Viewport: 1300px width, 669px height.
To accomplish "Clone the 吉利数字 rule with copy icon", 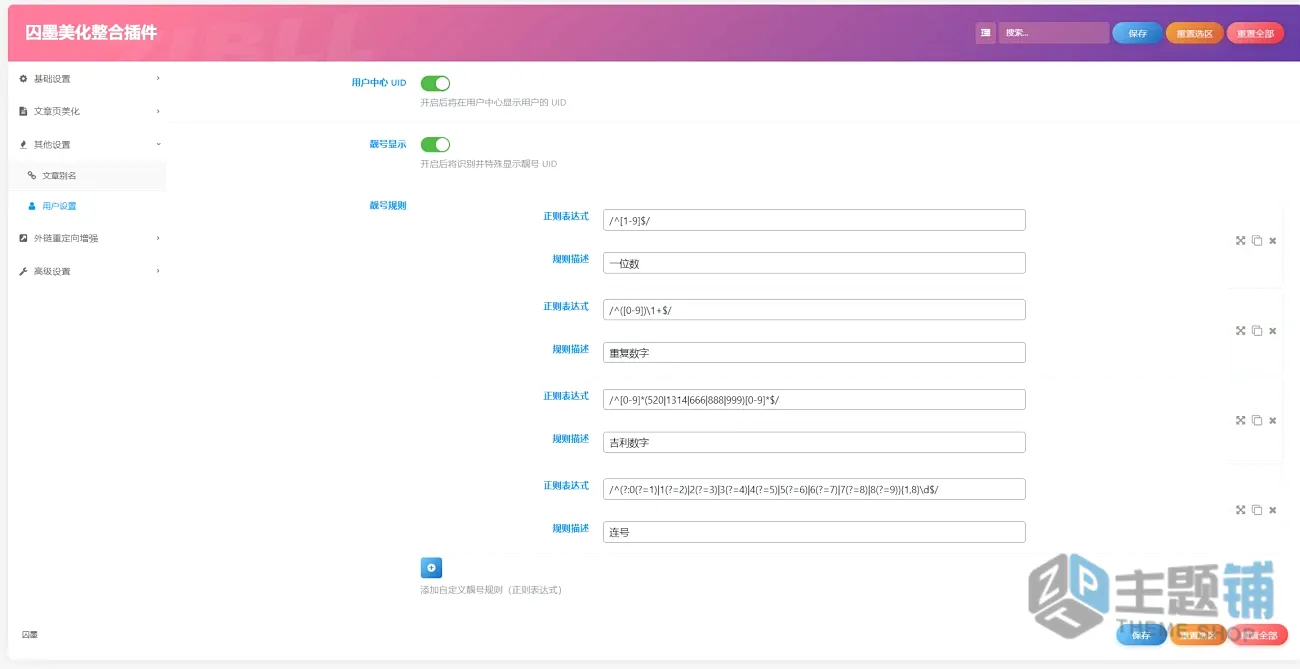I will tap(1257, 421).
